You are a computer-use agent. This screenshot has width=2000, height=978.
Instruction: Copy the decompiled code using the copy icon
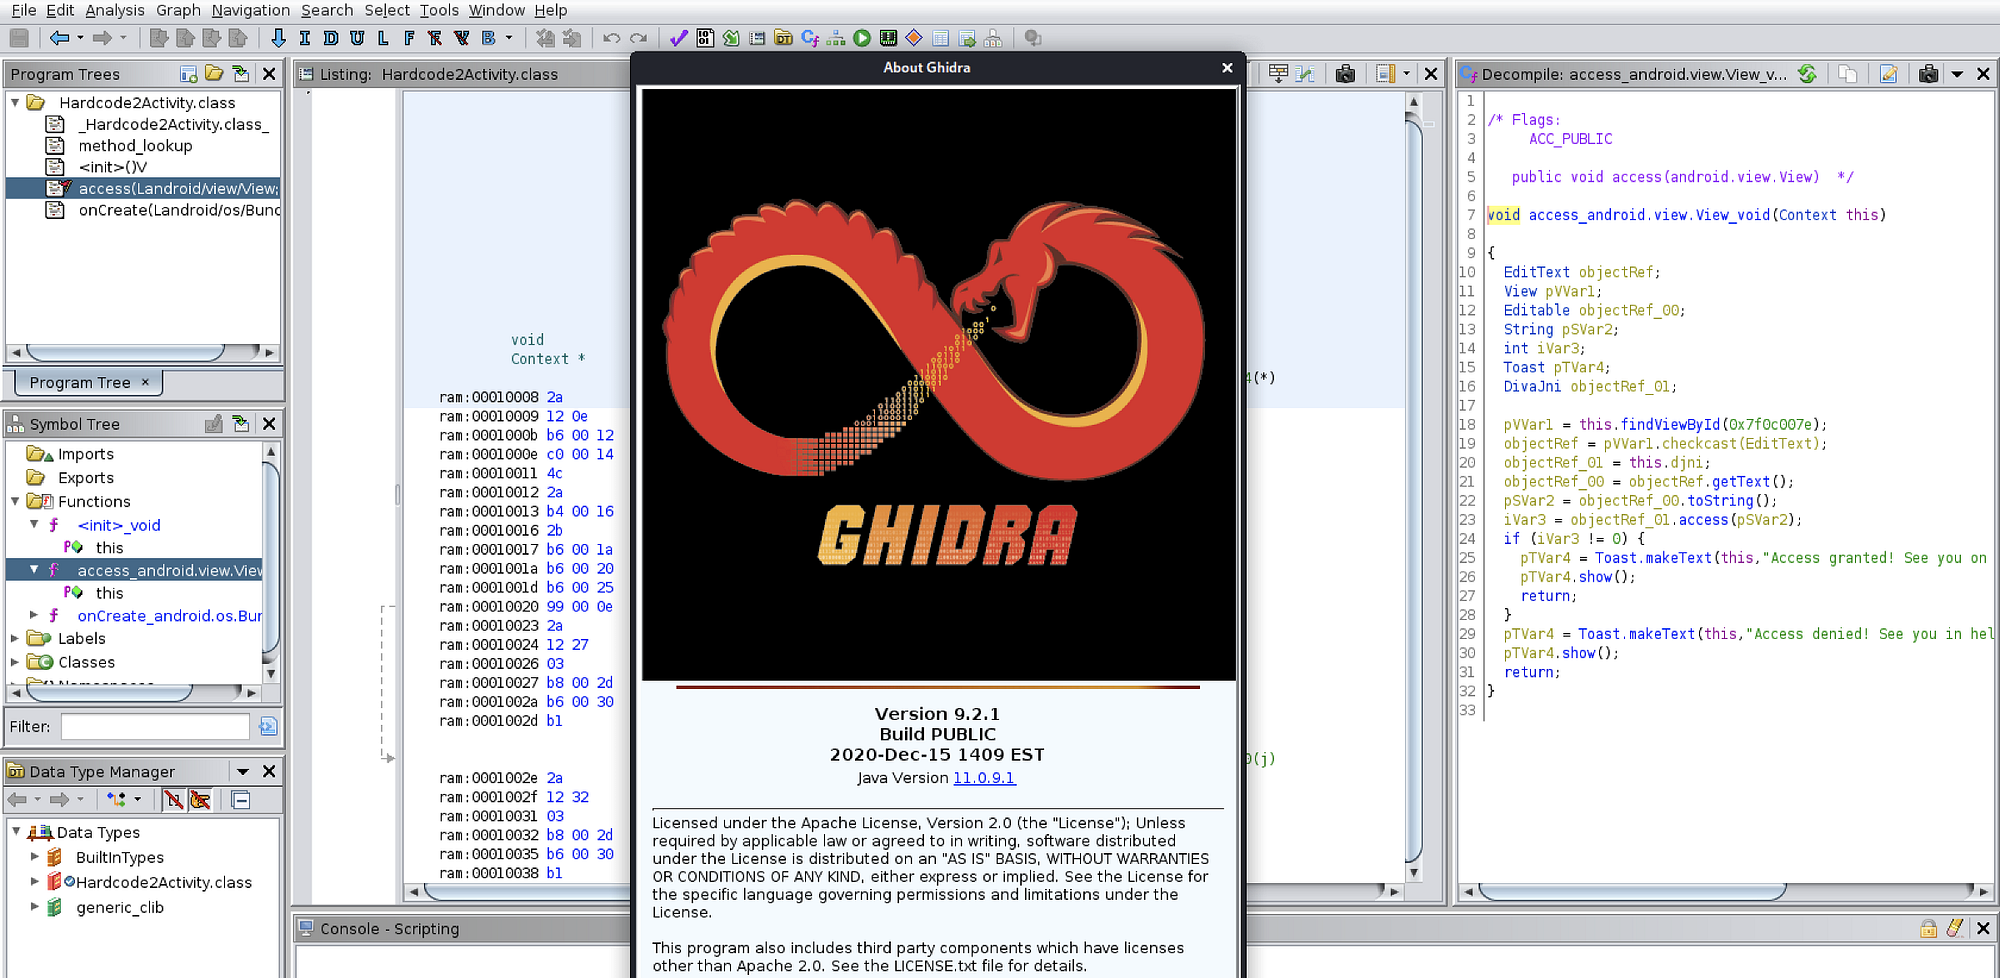(x=1849, y=74)
